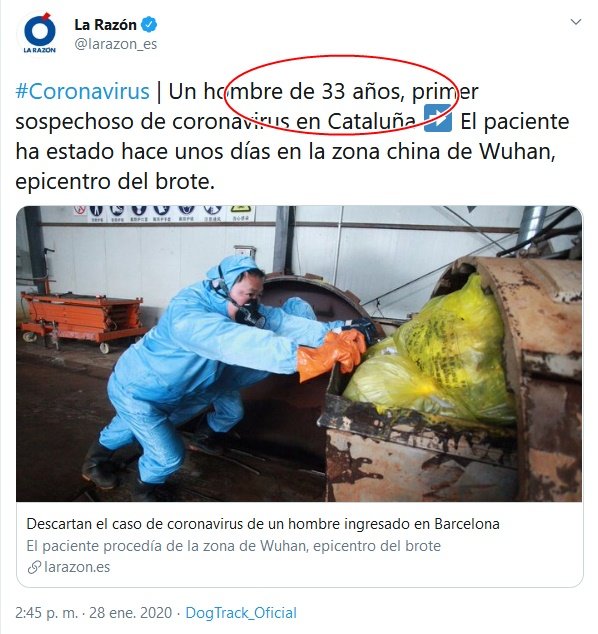Click the blue verified badge icon

(149, 25)
